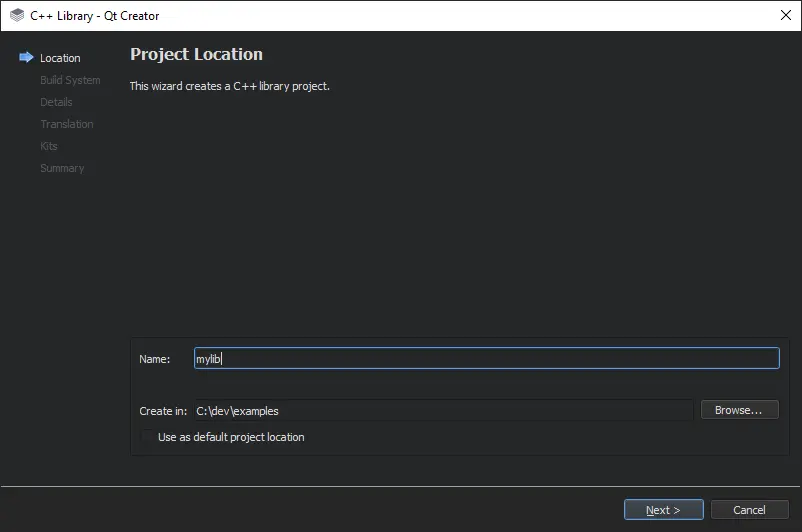Click the Project Location heading

pyautogui.click(x=196, y=55)
